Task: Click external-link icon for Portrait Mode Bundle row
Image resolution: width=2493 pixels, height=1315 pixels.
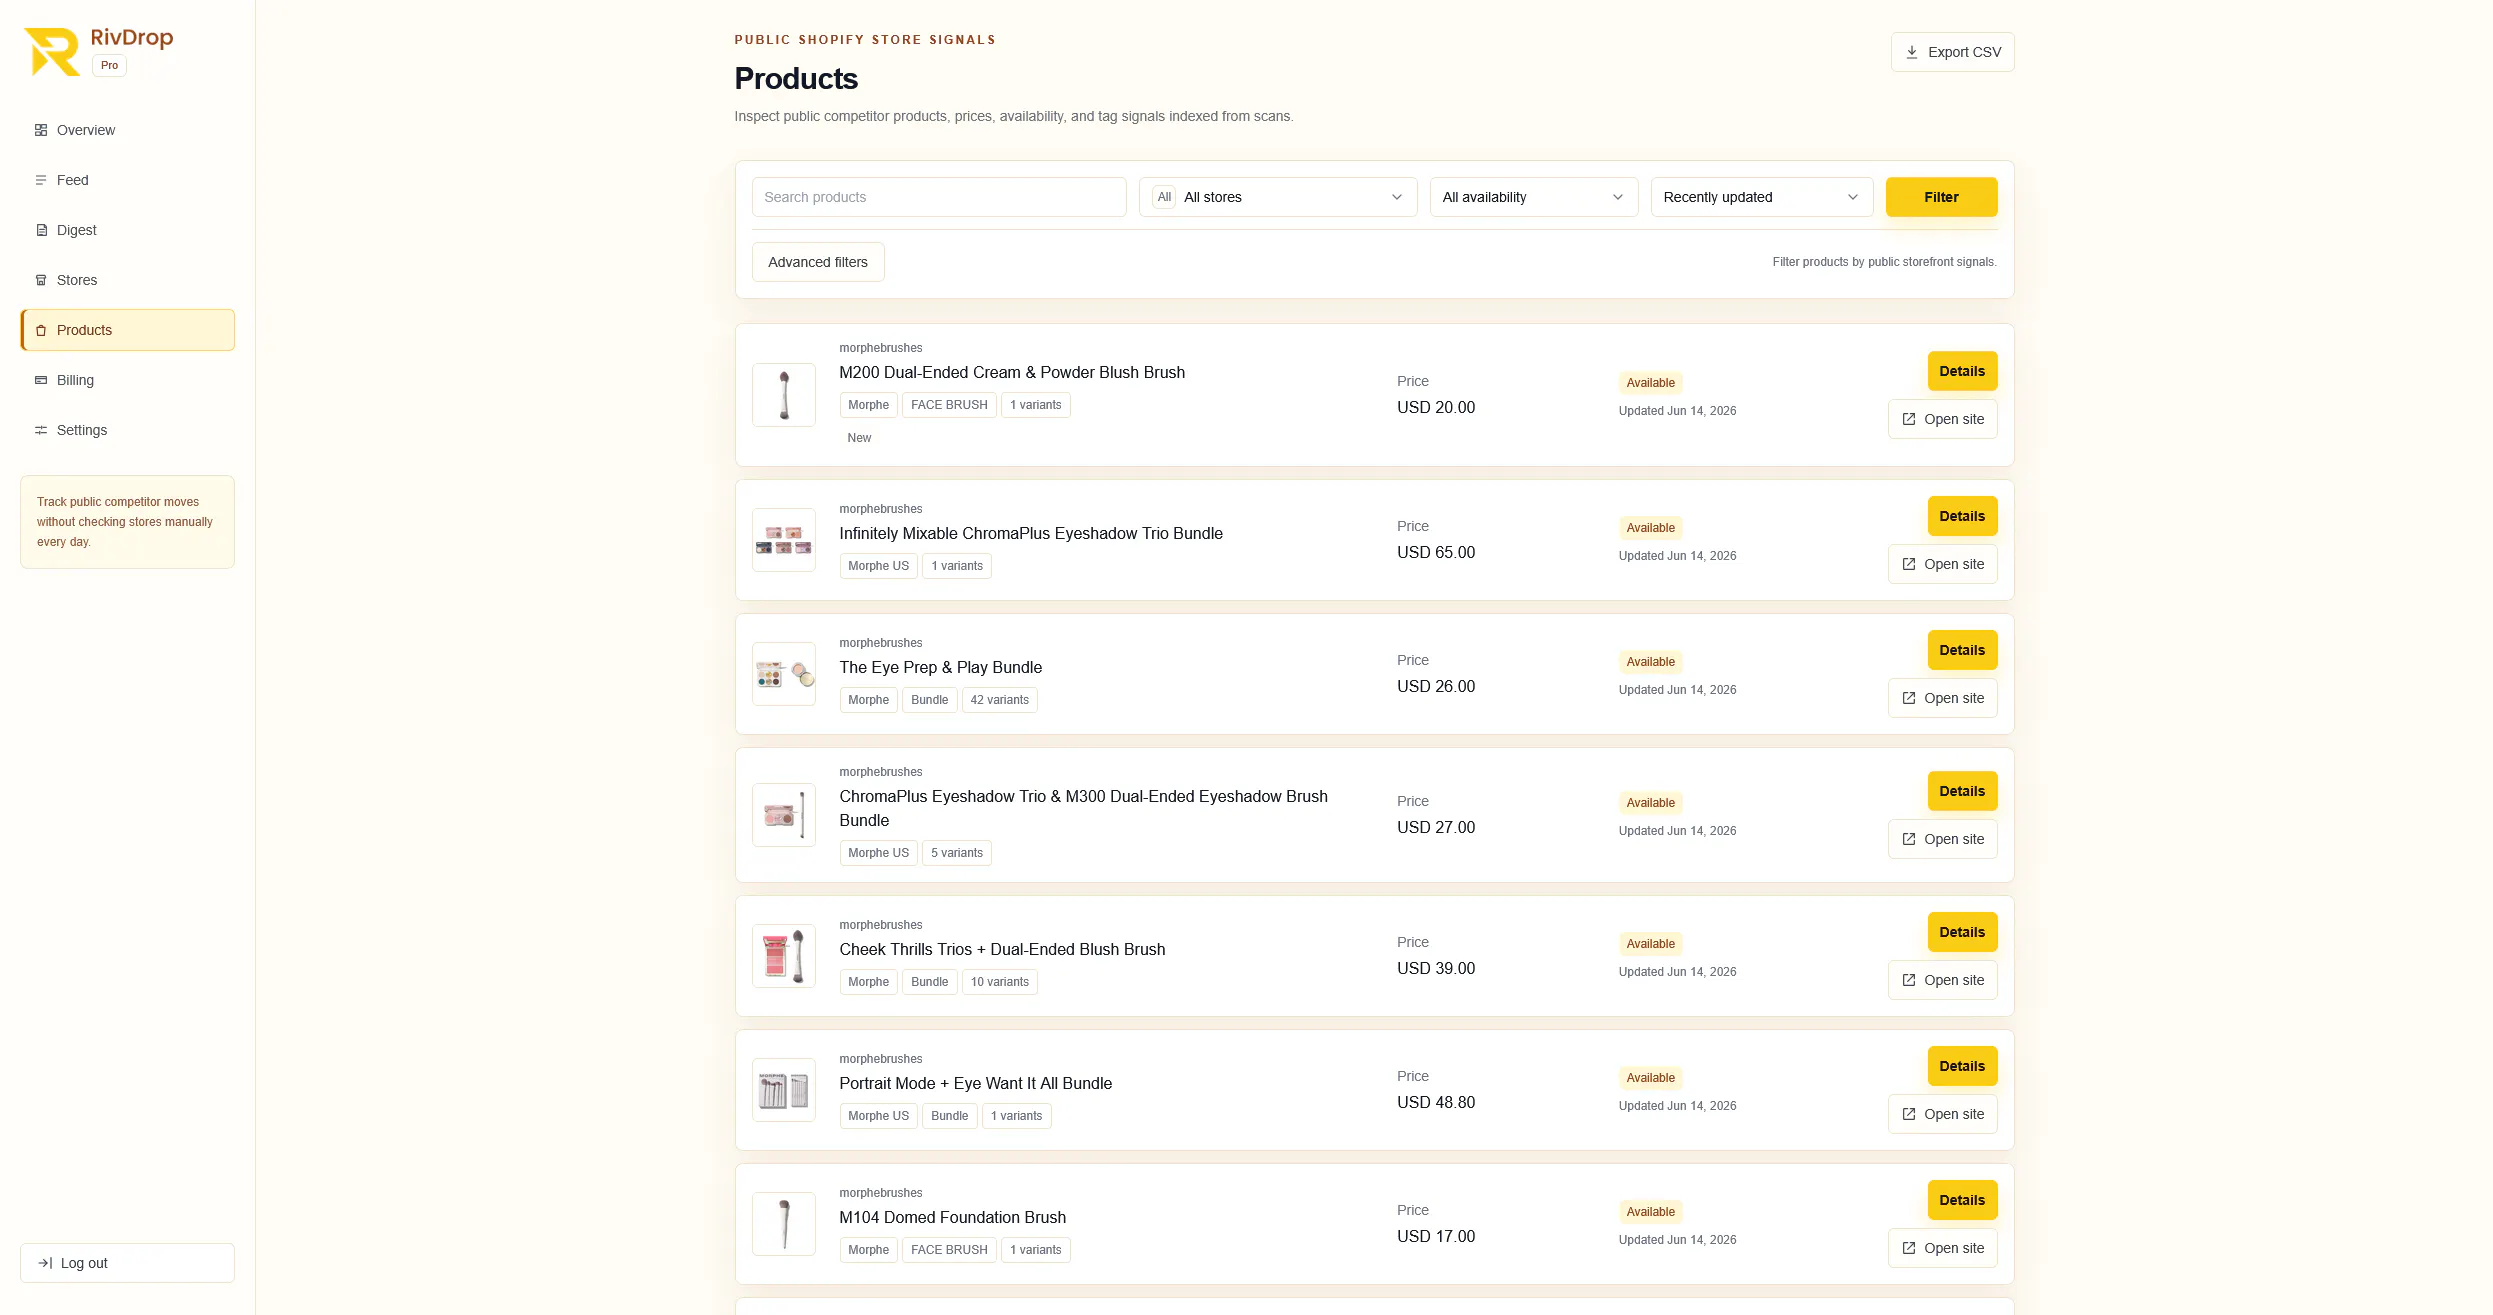Action: [x=1909, y=1114]
